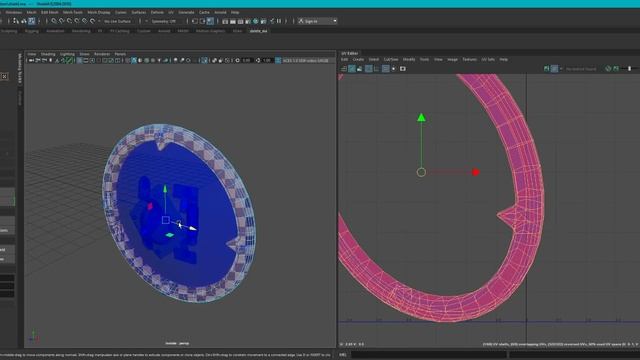
Task: Click the IPR render icon
Action: coord(240,21)
